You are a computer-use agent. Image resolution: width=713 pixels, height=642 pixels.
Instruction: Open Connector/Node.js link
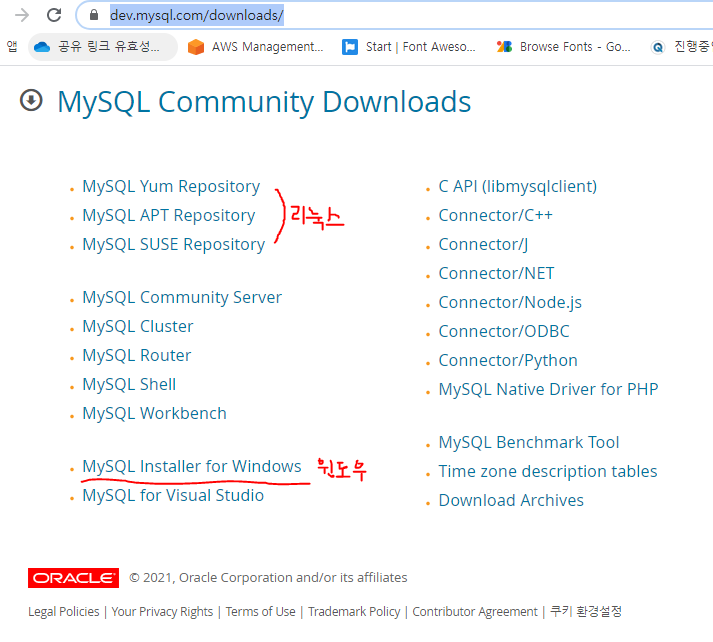point(510,303)
